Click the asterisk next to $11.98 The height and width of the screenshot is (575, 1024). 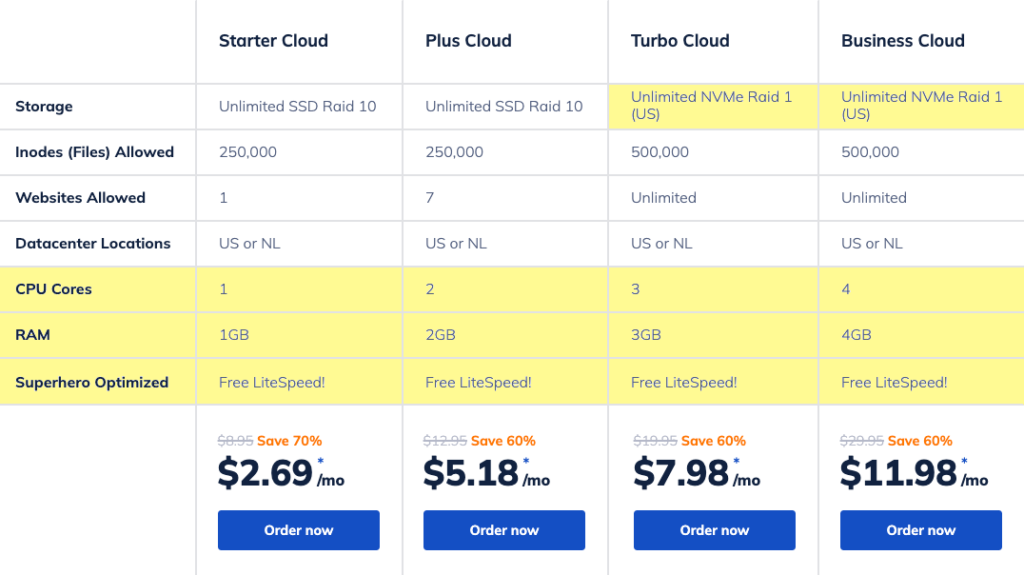point(964,462)
